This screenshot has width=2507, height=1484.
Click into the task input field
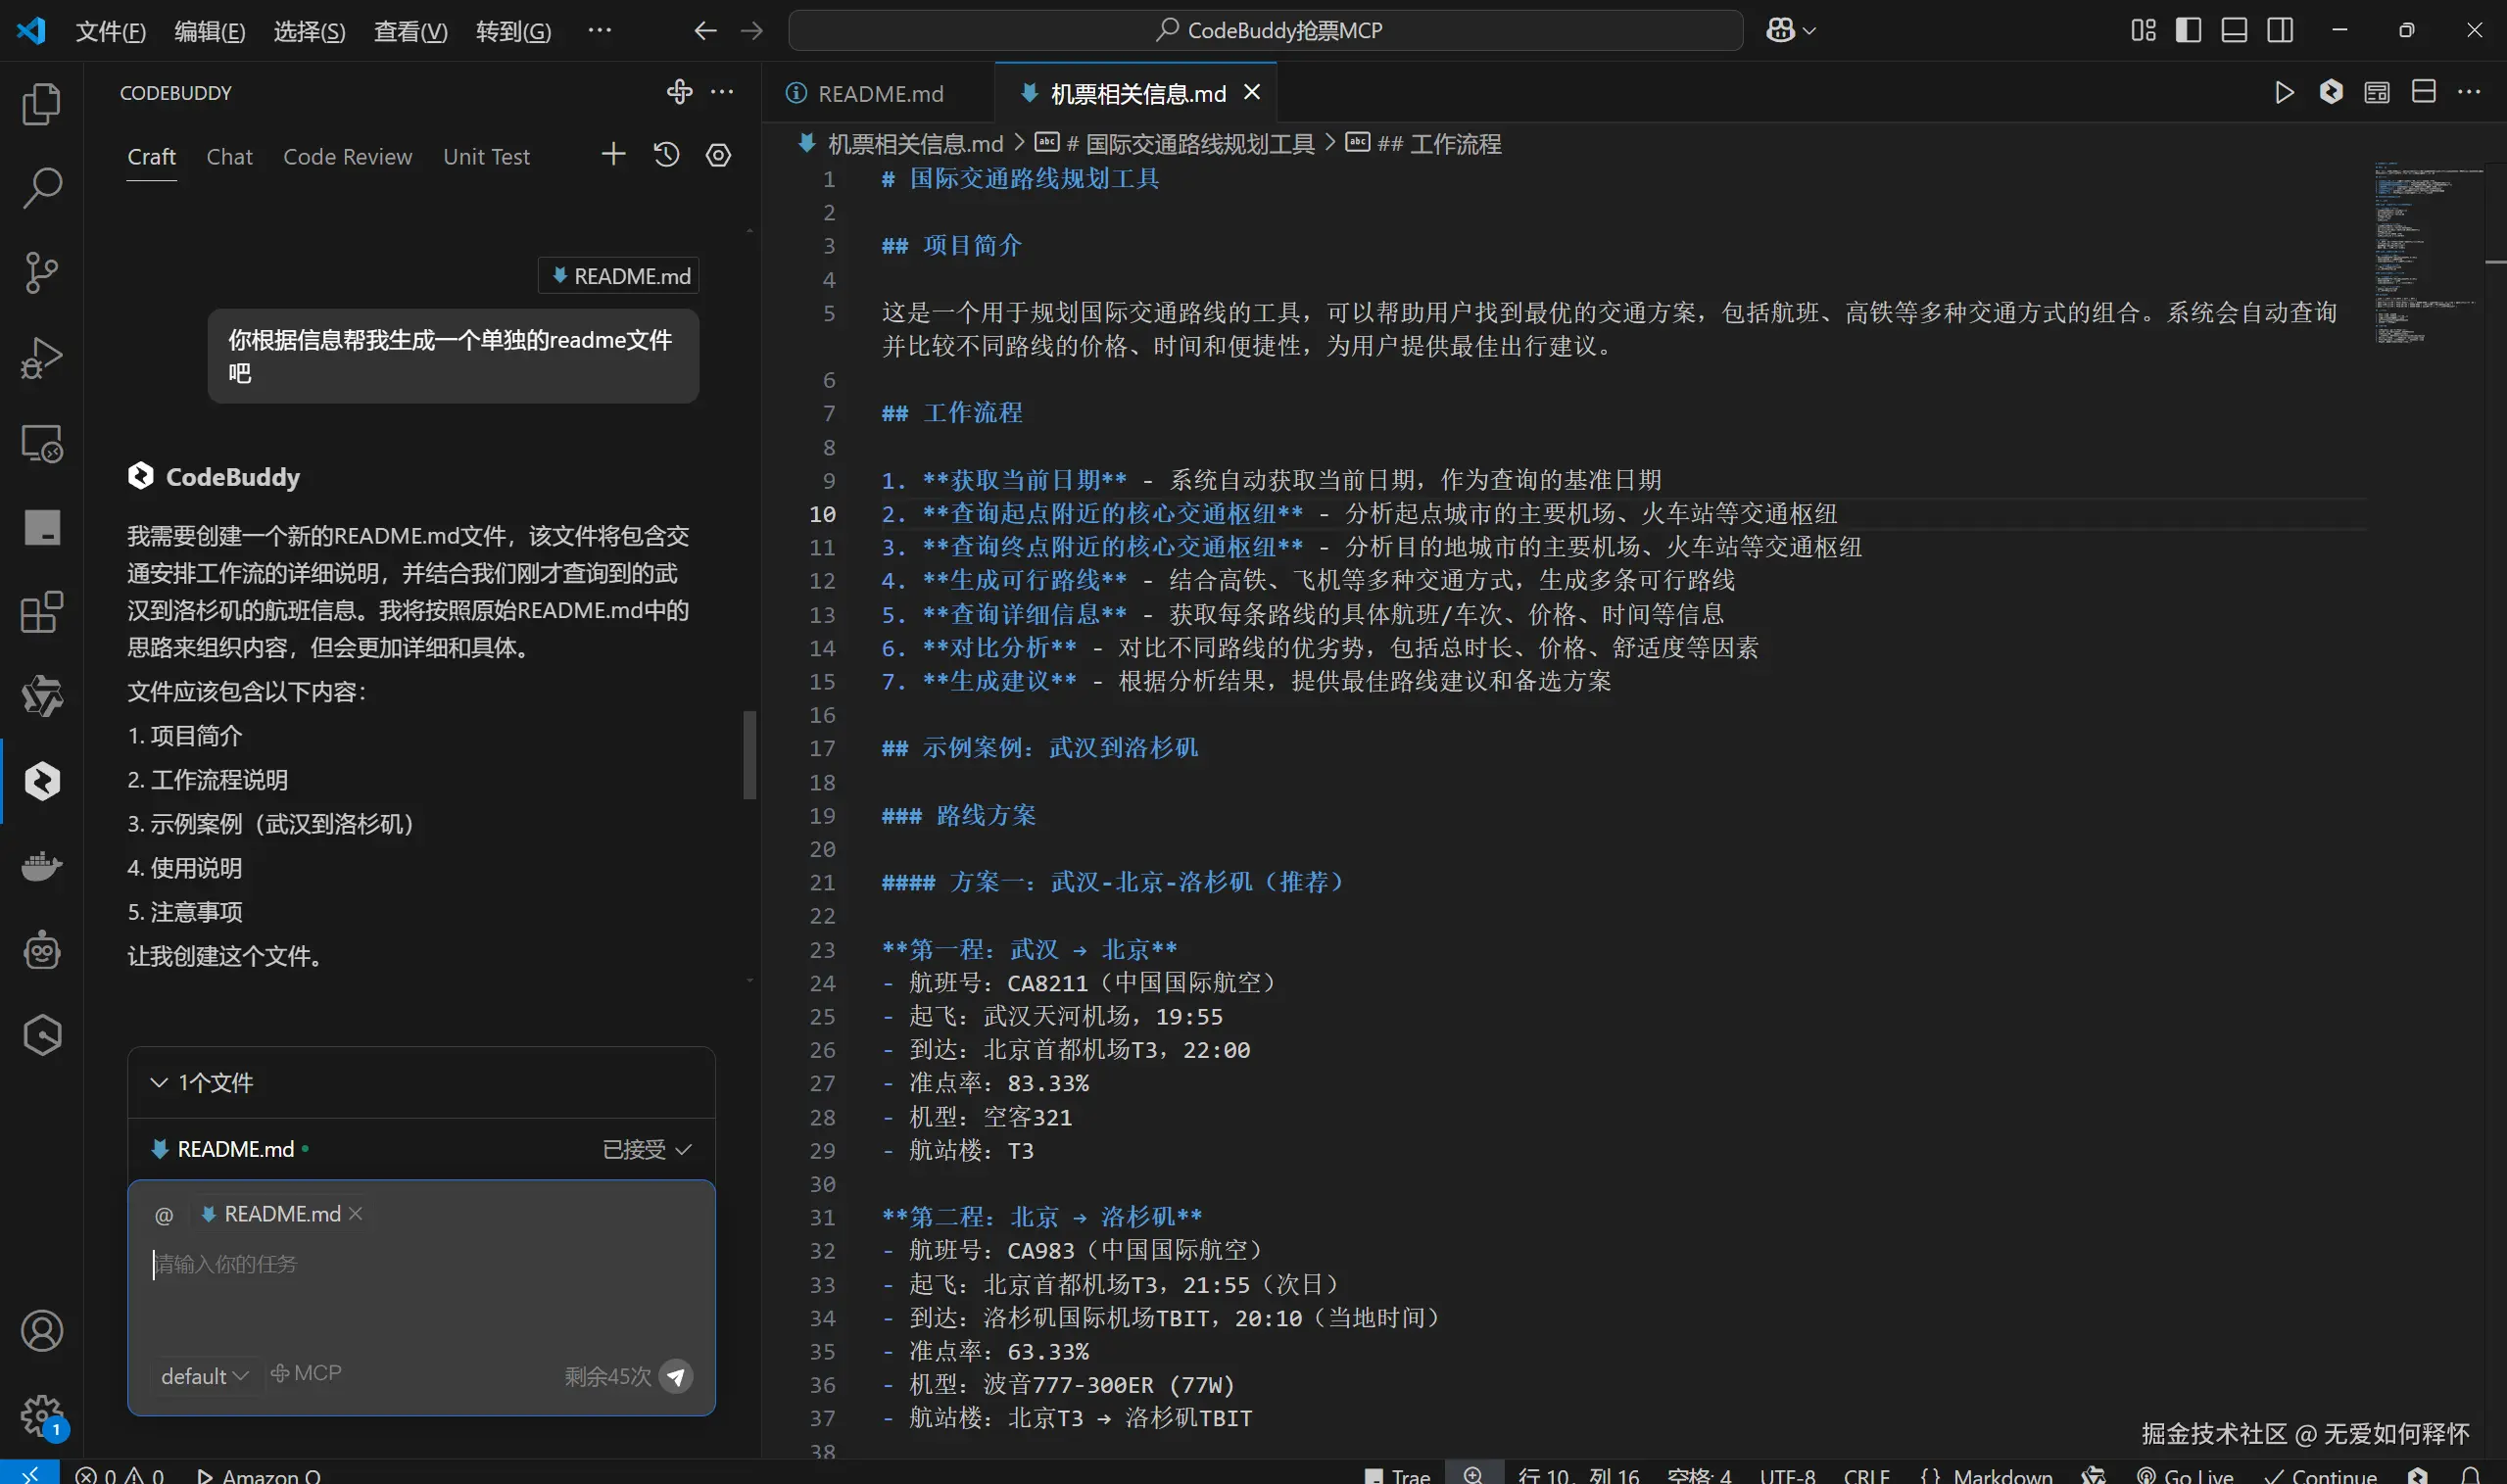pos(420,1290)
